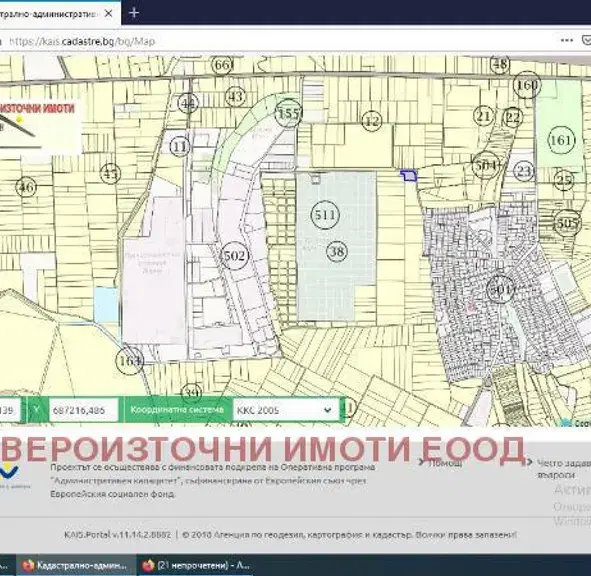The width and height of the screenshot is (591, 576).
Task: Click map zone label 46
Action: (x=26, y=187)
